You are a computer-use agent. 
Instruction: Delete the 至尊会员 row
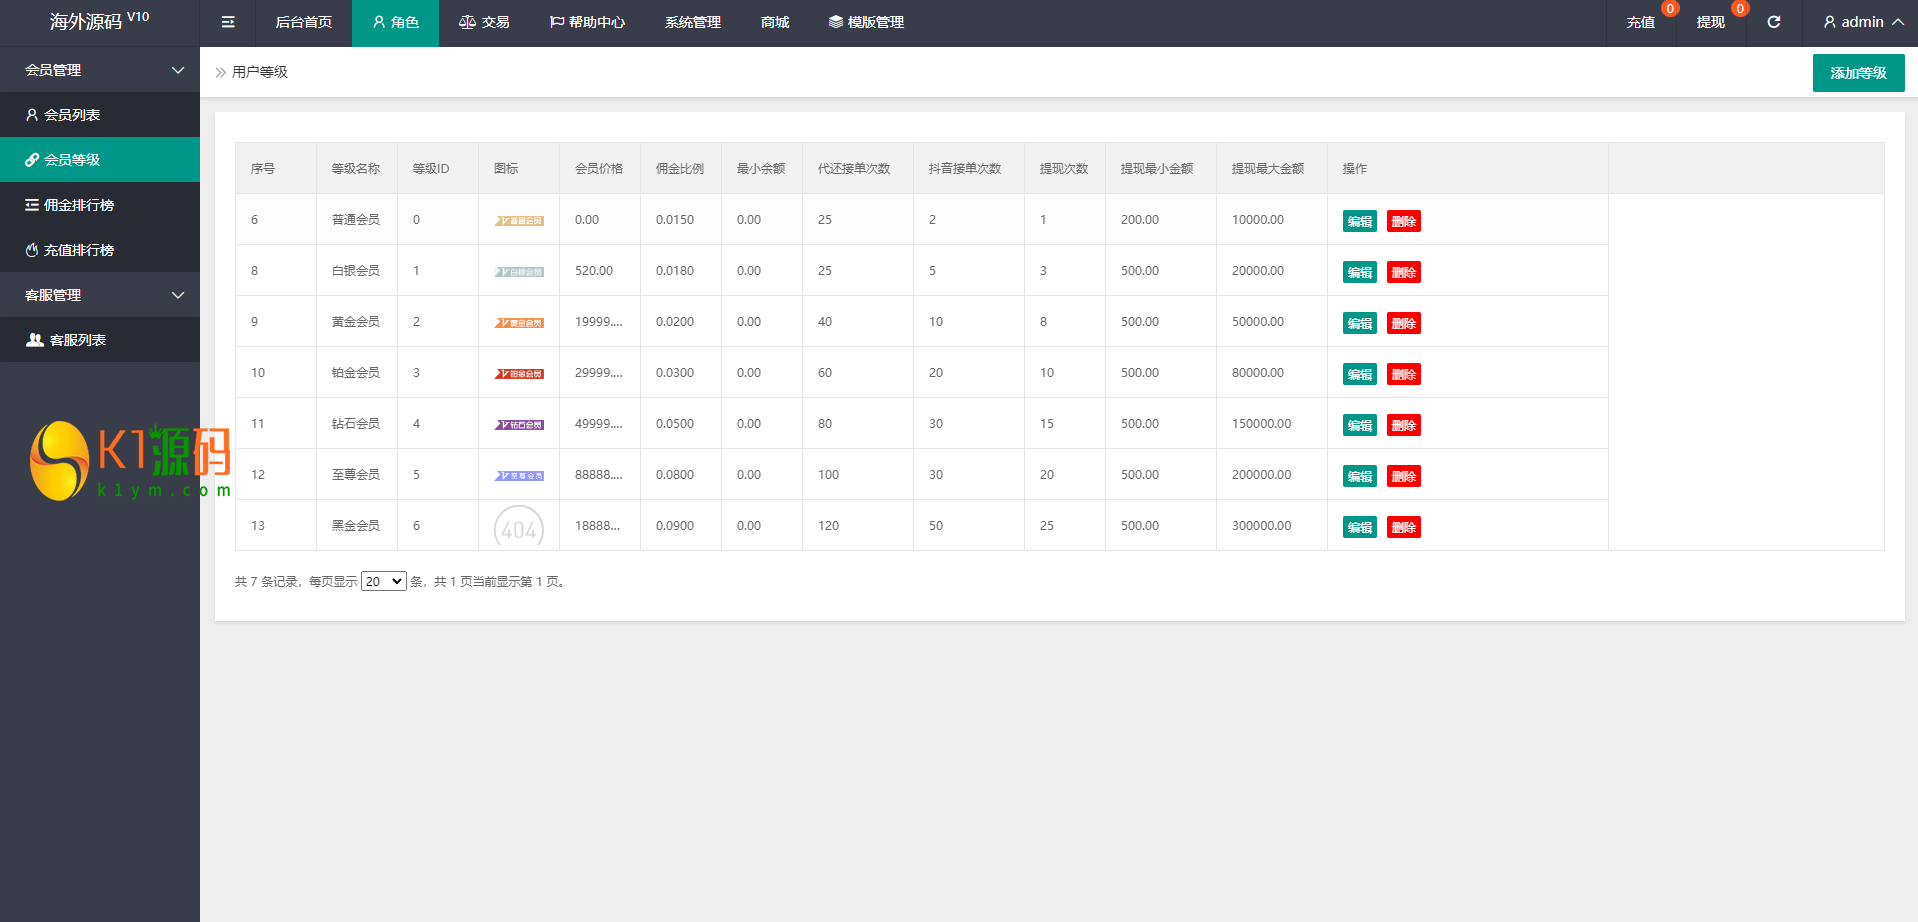click(x=1404, y=476)
